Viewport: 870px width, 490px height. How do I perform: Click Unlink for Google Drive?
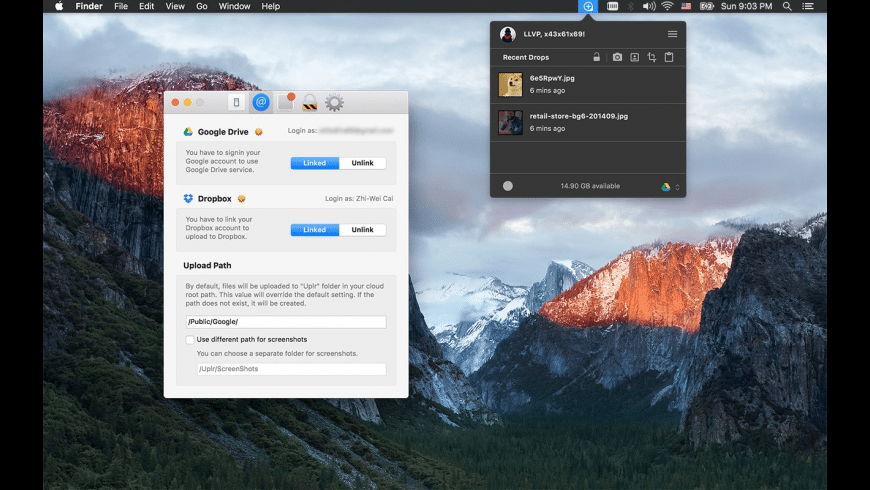tap(362, 163)
